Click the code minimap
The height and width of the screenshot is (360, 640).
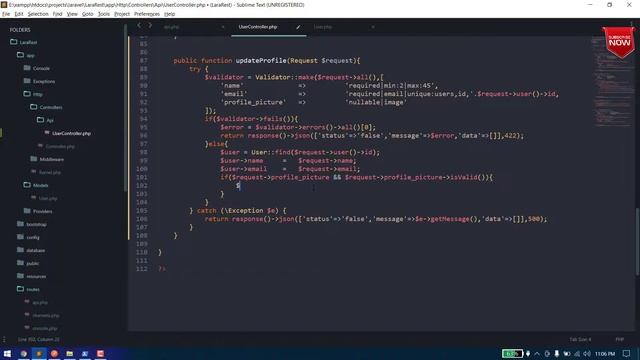[x=611, y=82]
